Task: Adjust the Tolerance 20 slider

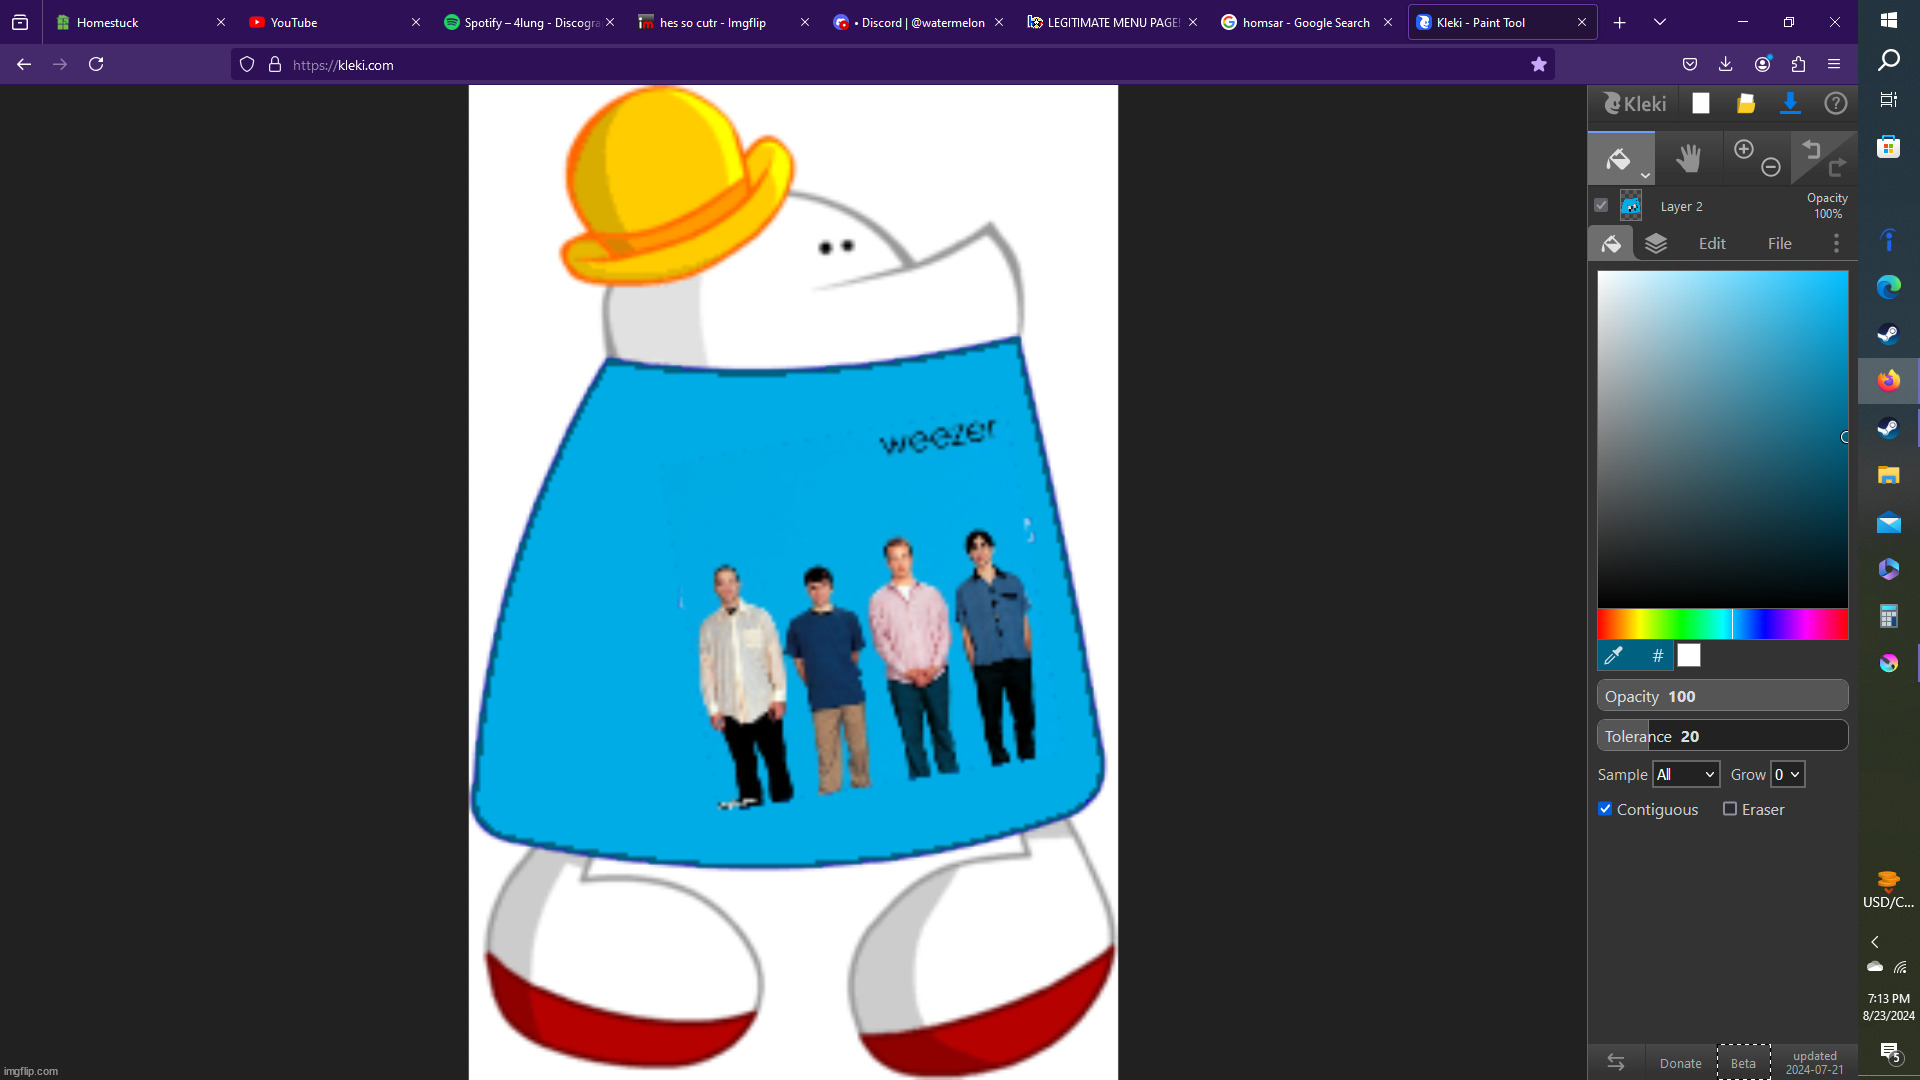Action: pos(1722,736)
